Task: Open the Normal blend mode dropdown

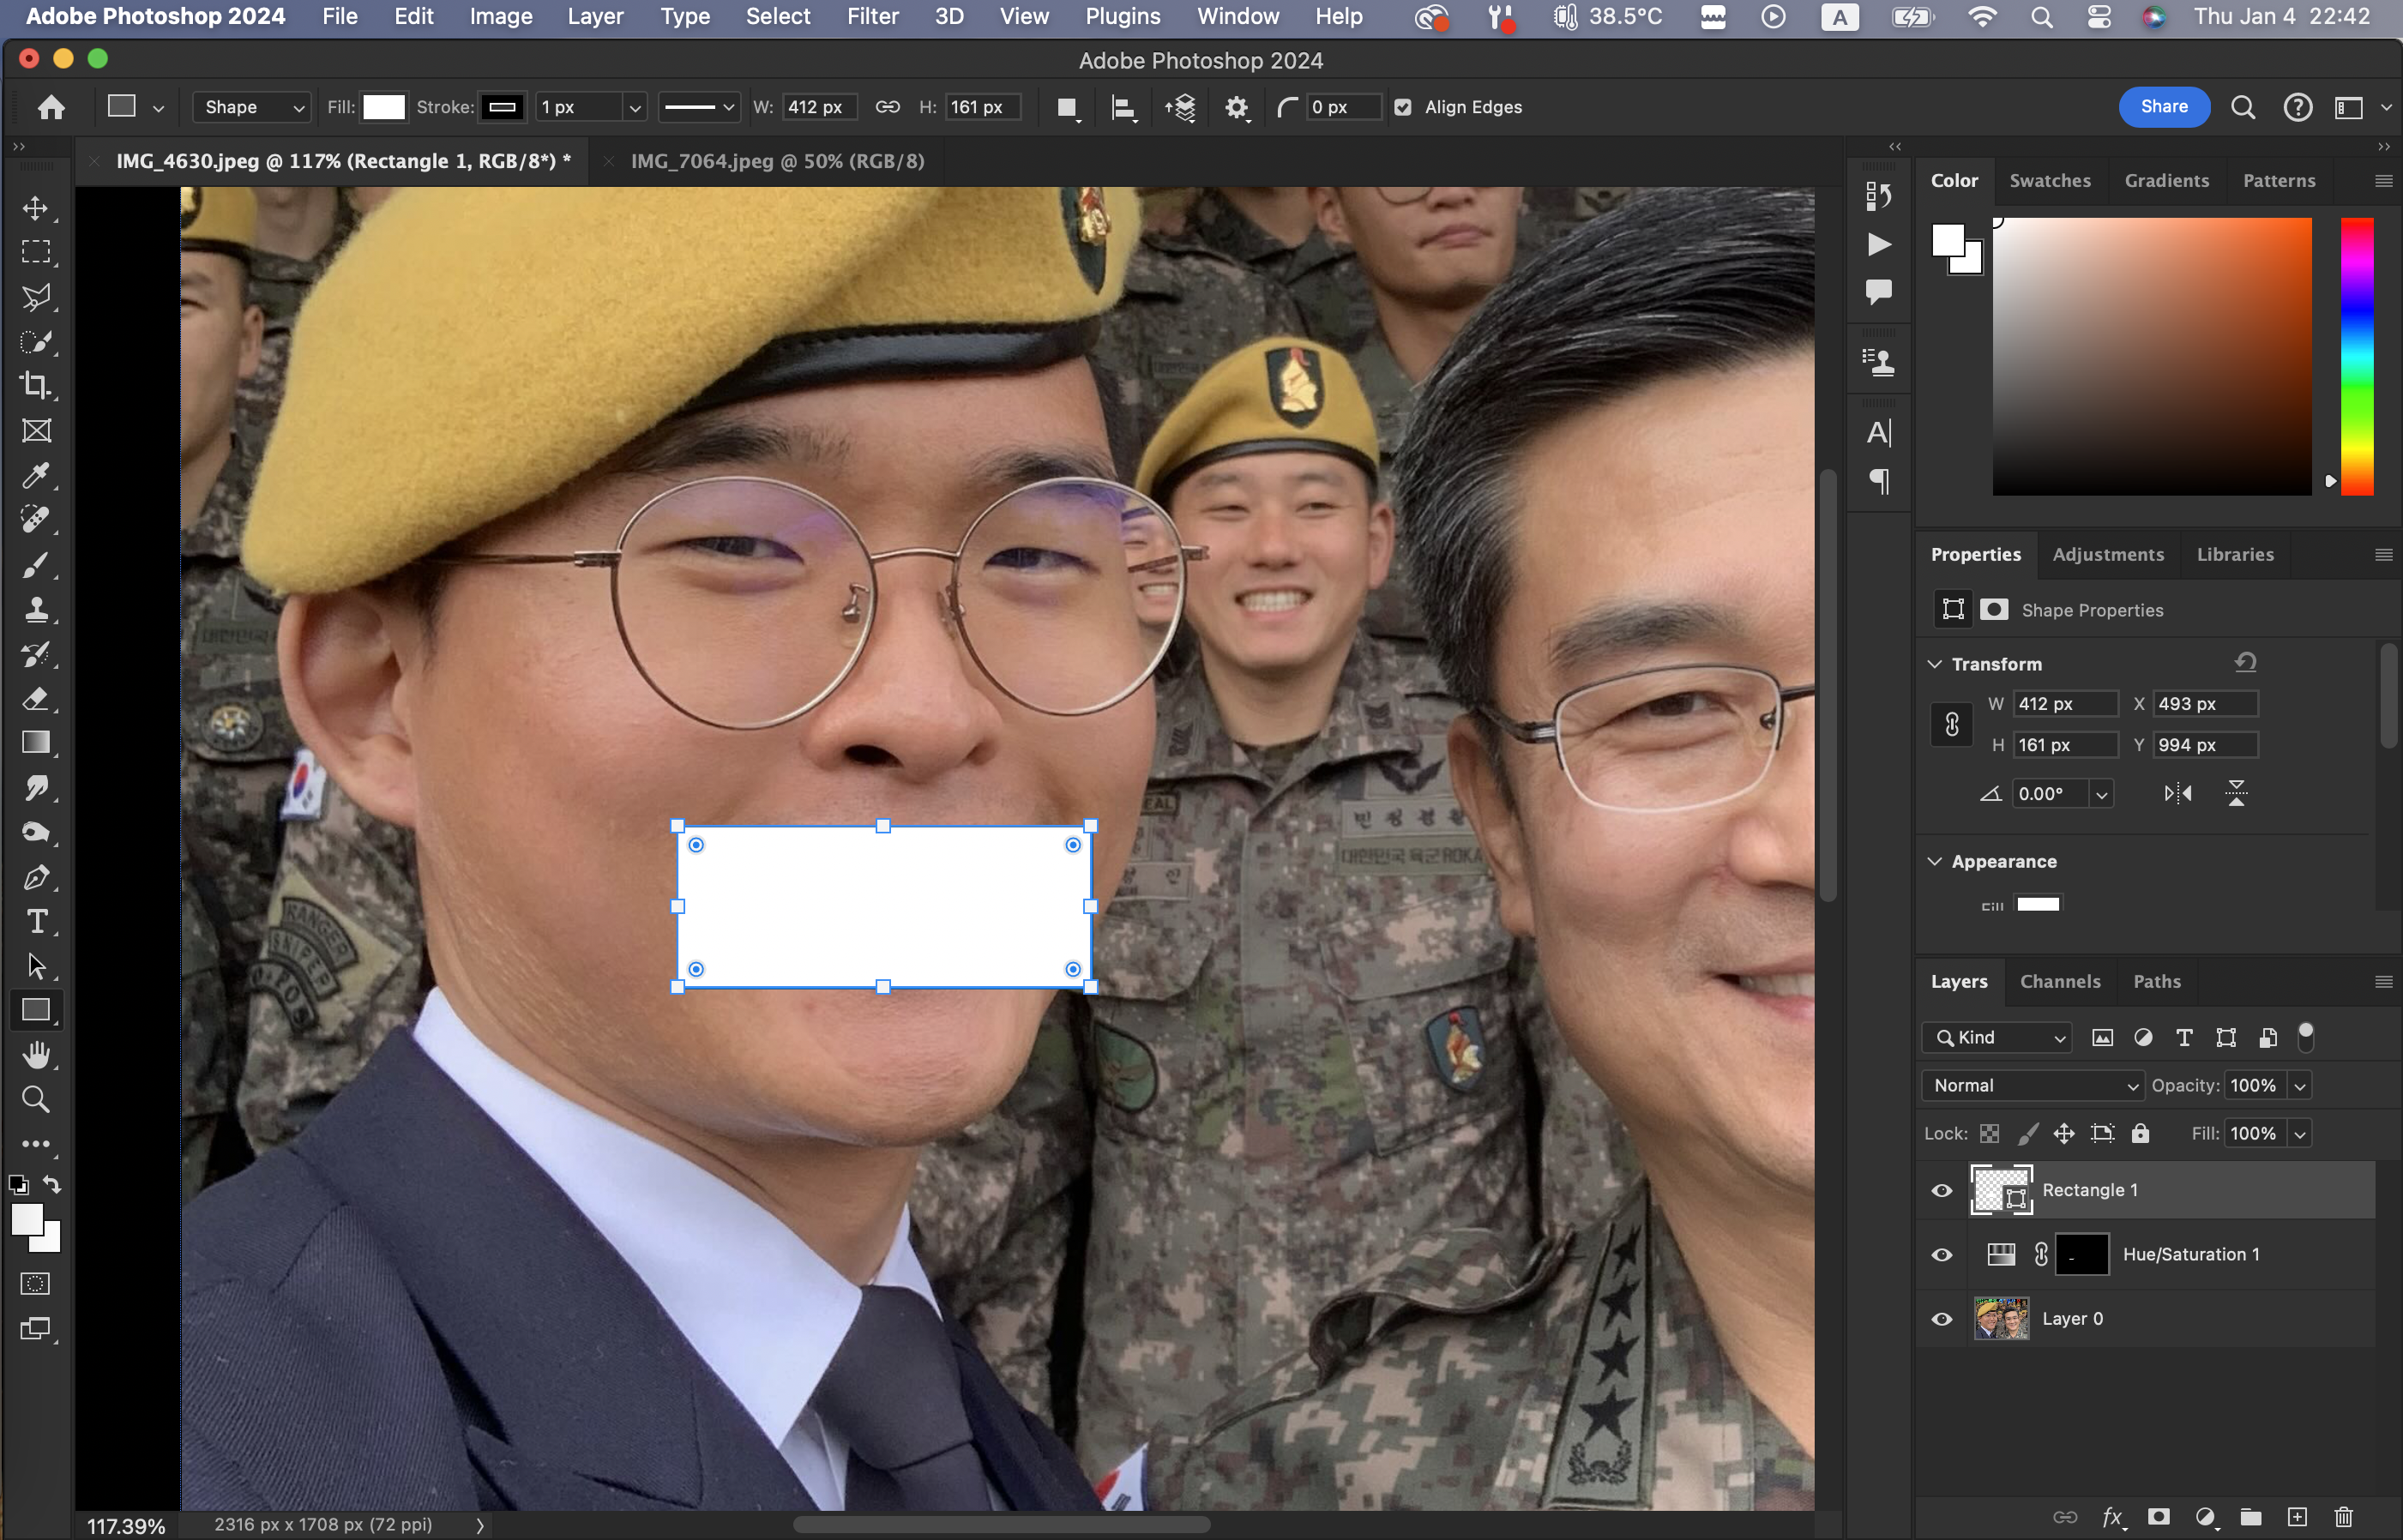Action: click(x=2033, y=1085)
